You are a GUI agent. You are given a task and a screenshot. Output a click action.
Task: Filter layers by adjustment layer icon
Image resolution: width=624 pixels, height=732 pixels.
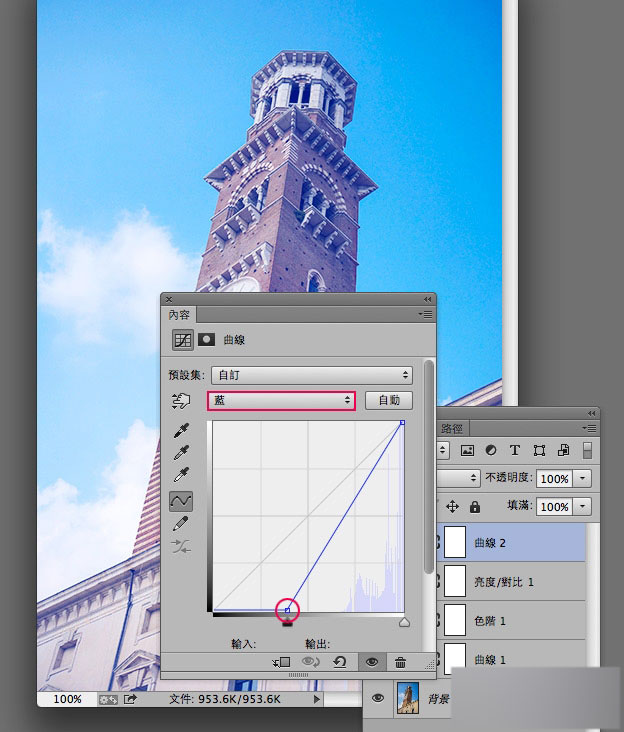(x=491, y=450)
